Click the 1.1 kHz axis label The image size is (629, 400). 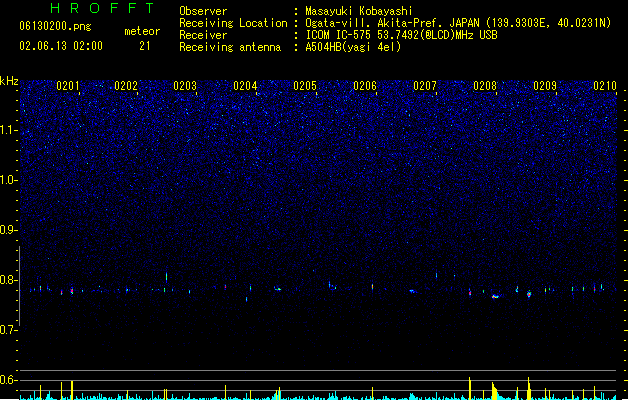coord(9,130)
